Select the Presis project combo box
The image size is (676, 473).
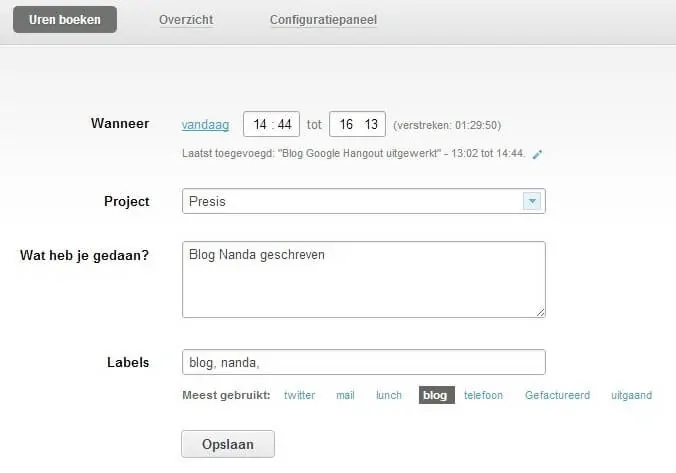363,201
